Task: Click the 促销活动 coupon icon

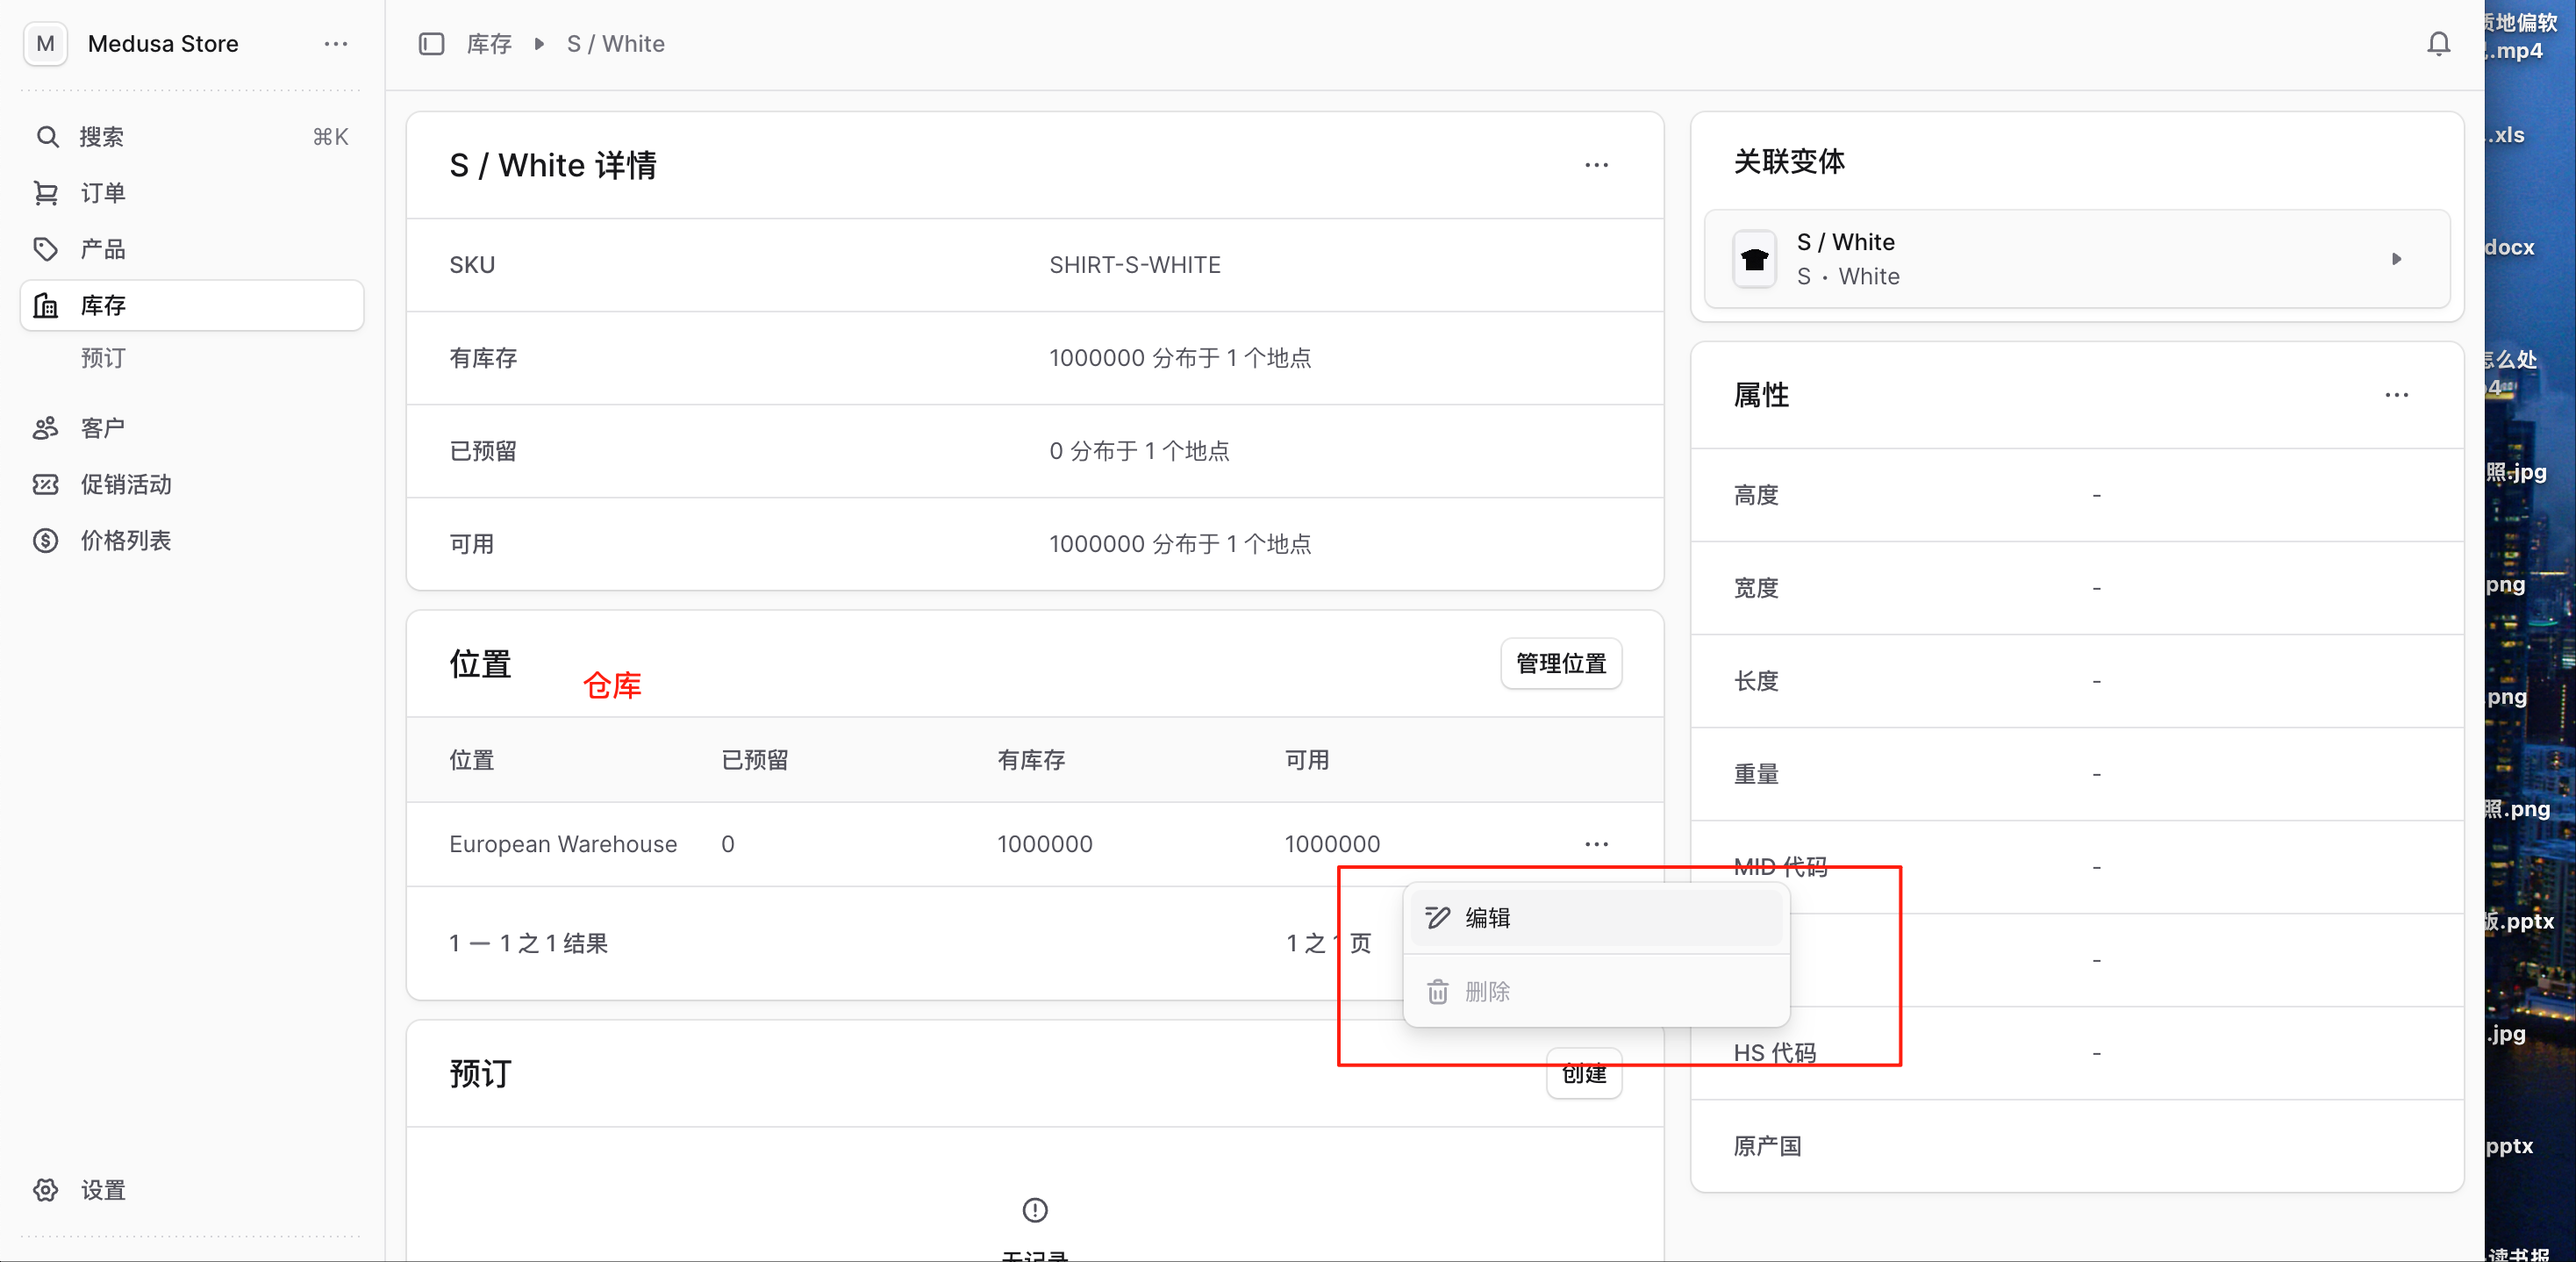Action: [x=46, y=484]
